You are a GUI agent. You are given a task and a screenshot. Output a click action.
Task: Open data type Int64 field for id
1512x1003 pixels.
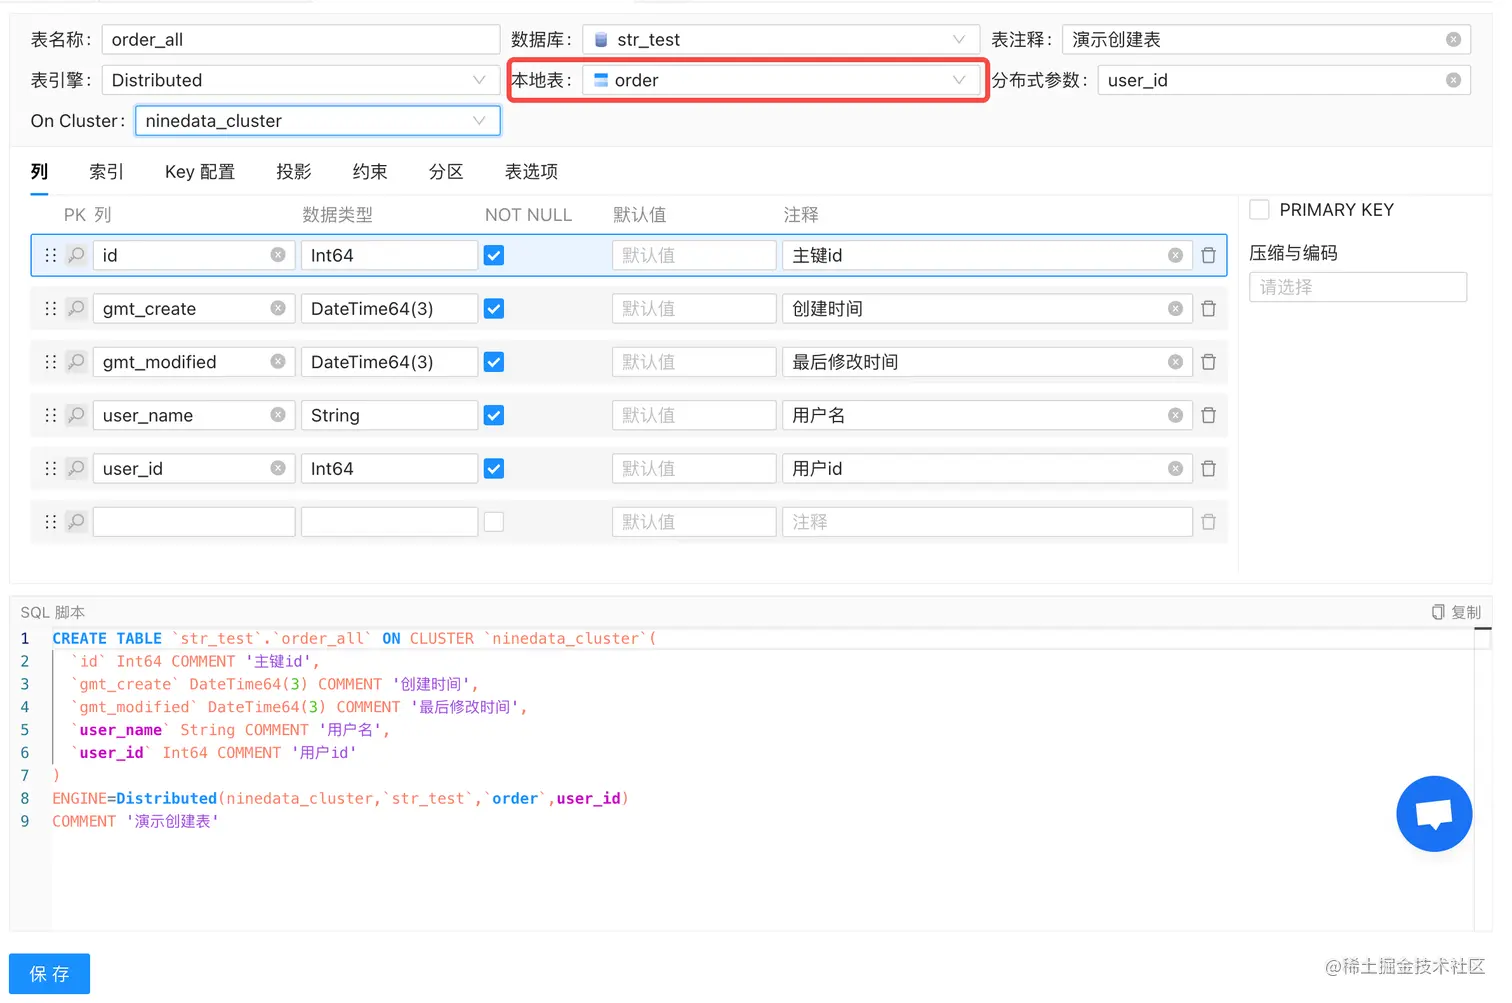[x=389, y=255]
